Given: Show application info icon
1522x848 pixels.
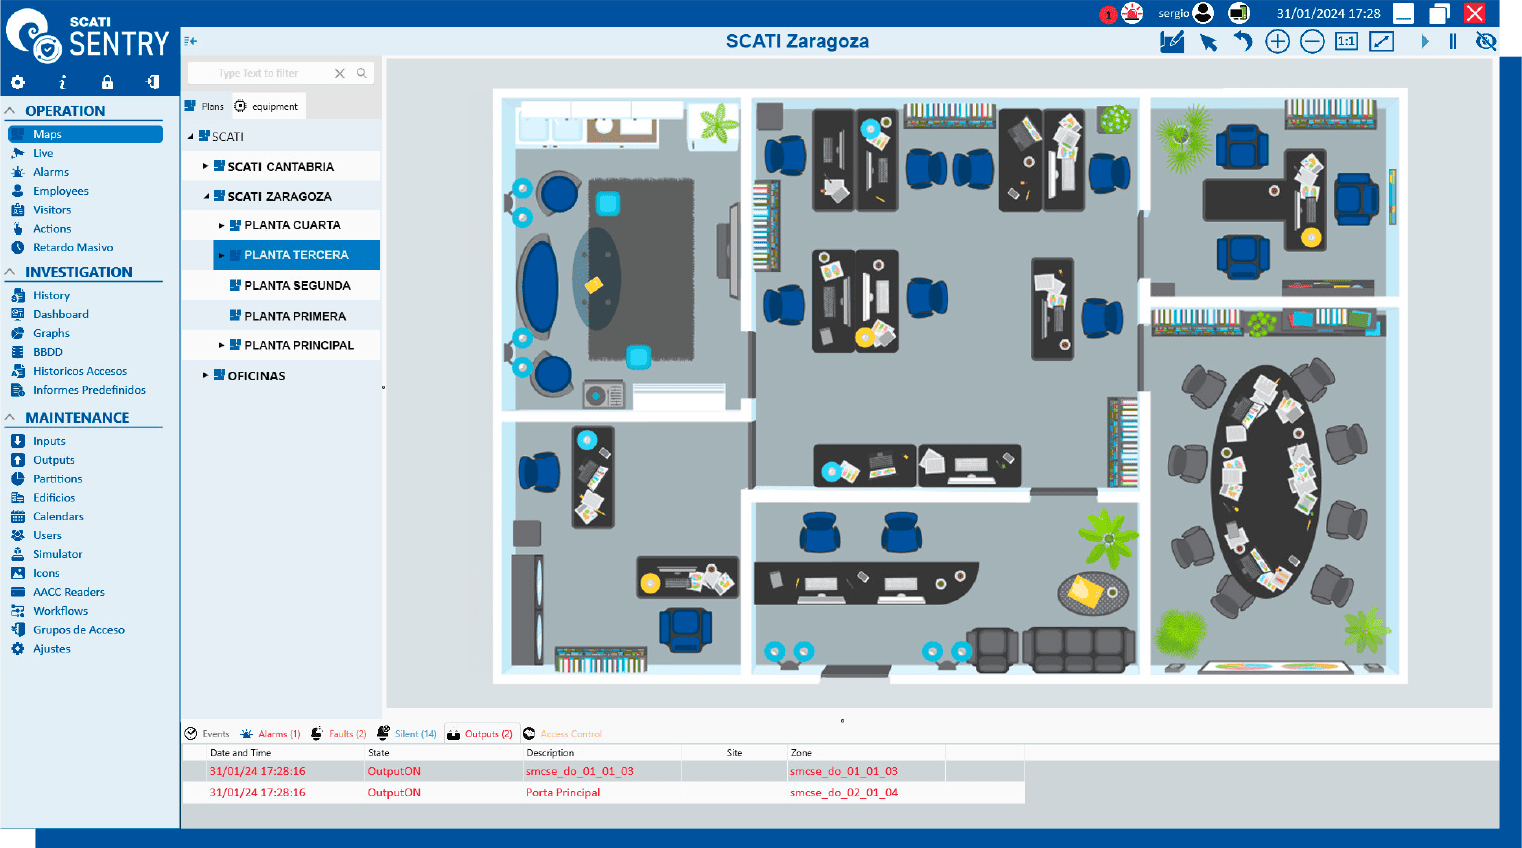Looking at the screenshot, I should pos(62,82).
